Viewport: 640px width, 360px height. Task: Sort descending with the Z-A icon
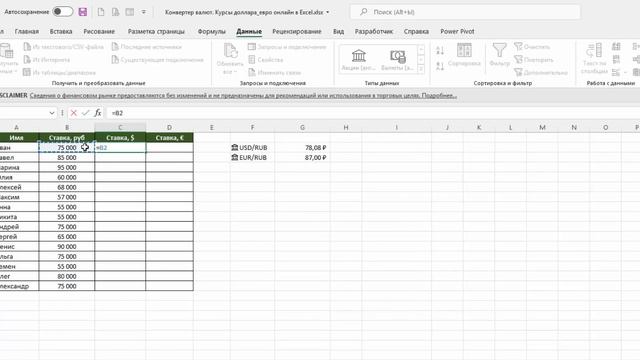click(x=440, y=66)
